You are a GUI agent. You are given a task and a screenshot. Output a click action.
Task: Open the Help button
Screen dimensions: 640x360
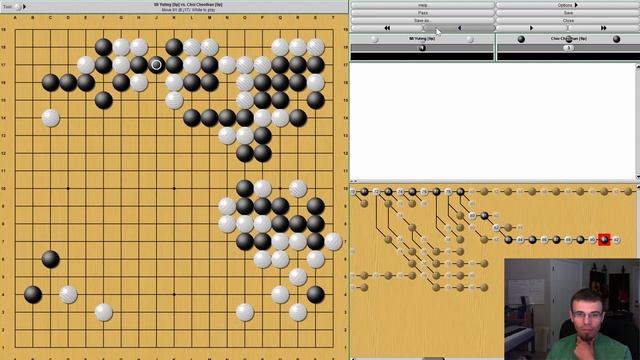(423, 5)
